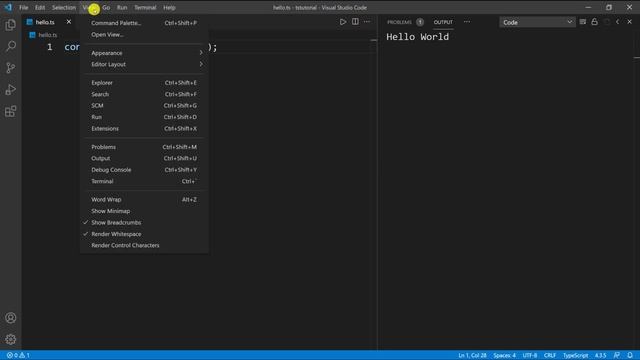
Task: Expand the Editor Layout submenu
Action: (144, 64)
